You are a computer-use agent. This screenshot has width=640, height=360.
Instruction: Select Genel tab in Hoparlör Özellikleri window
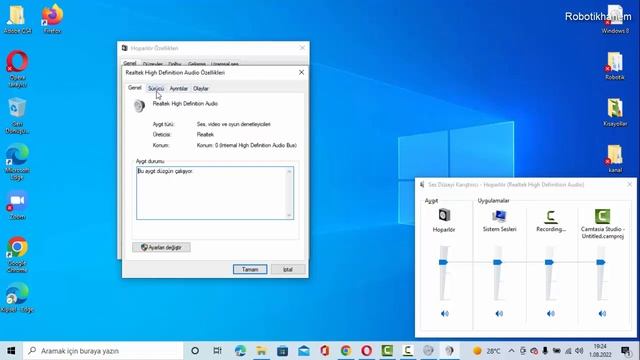pos(130,63)
